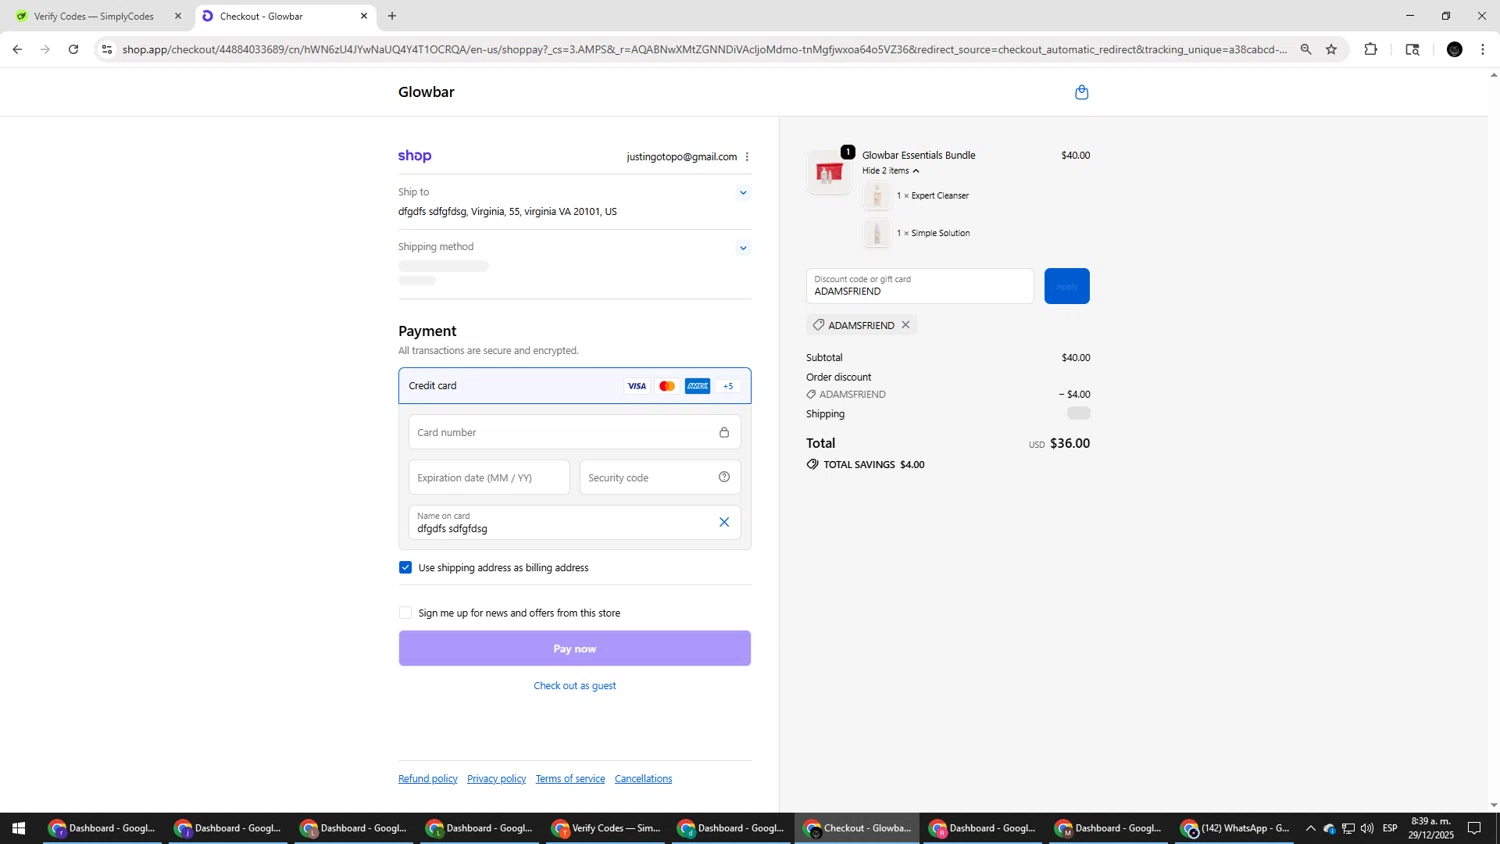Viewport: 1500px width, 844px height.
Task: Open Verify Codes taskbar window
Action: 608,828
